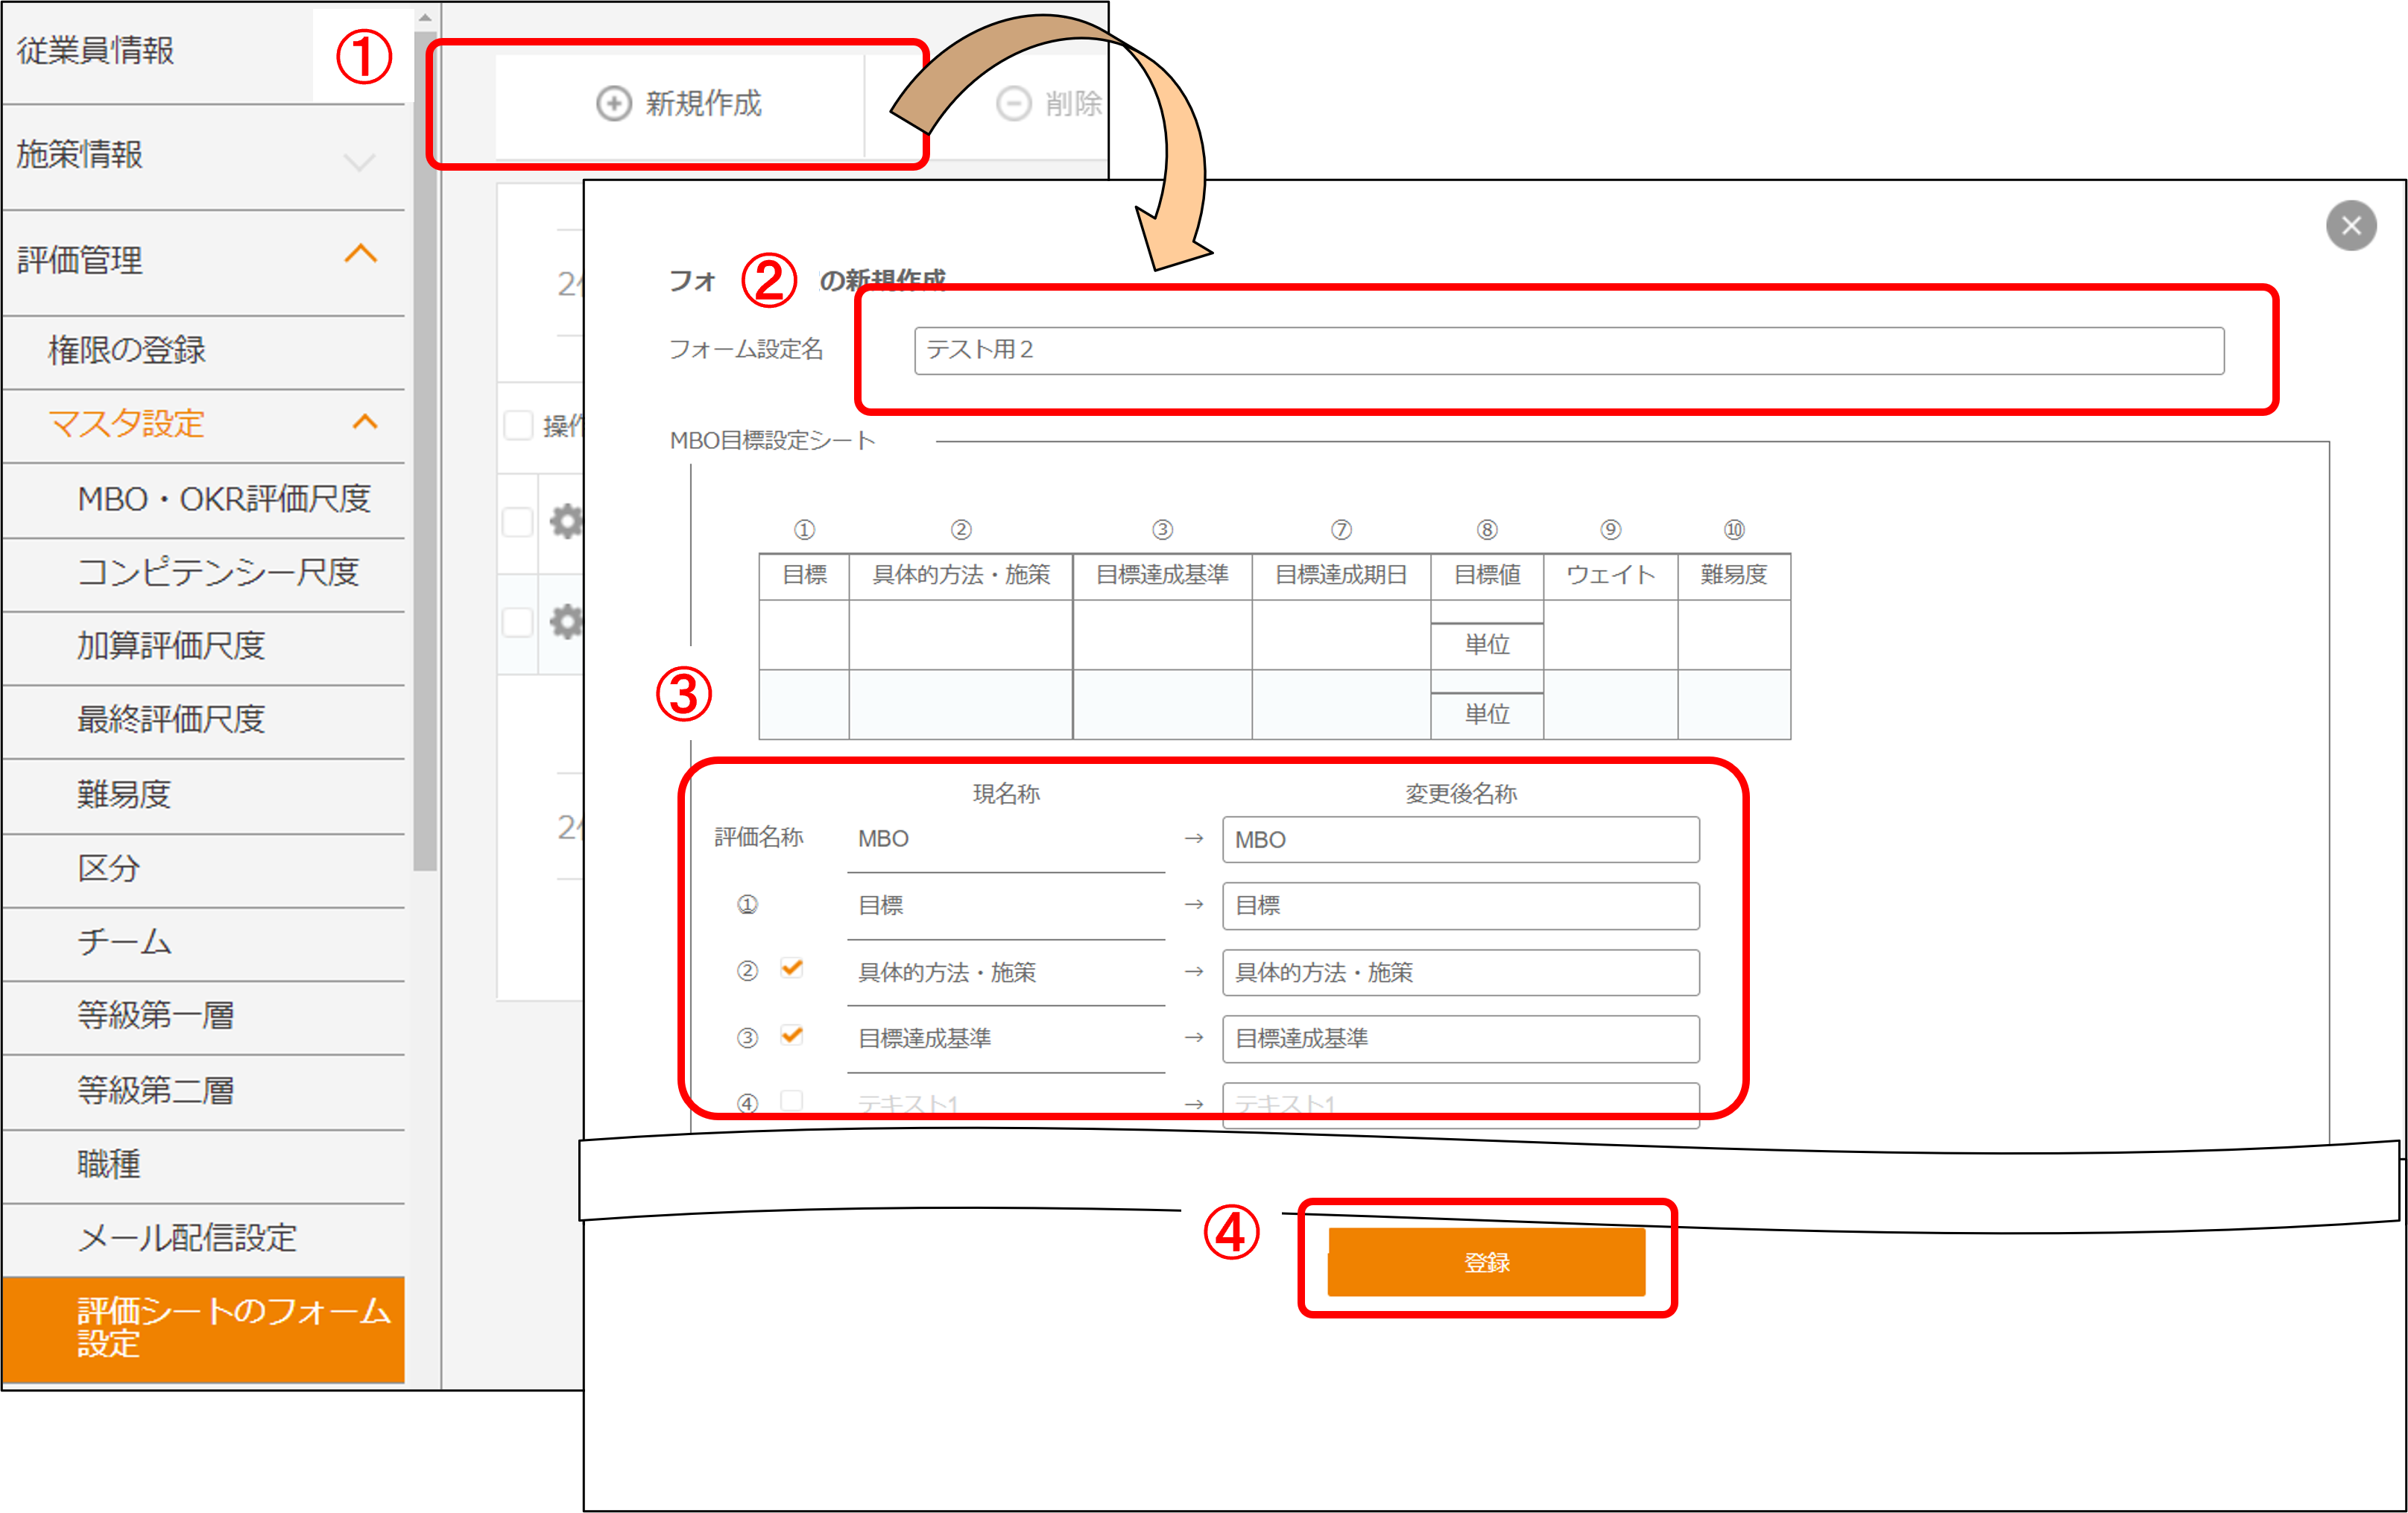Open the first row's gear settings icon

[566, 521]
